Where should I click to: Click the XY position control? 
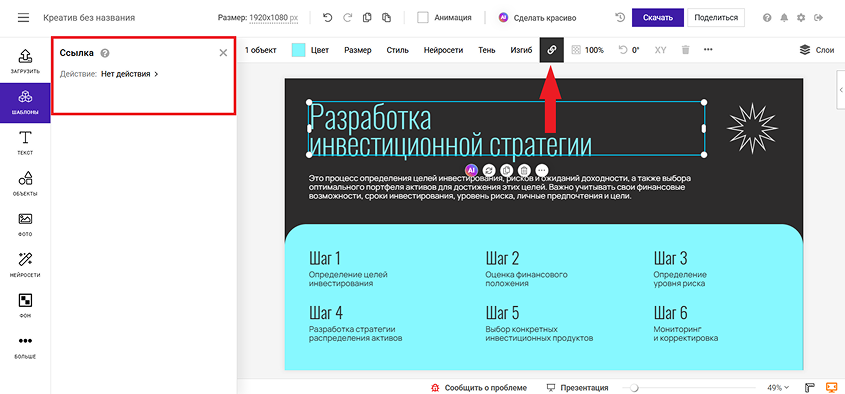pos(661,50)
